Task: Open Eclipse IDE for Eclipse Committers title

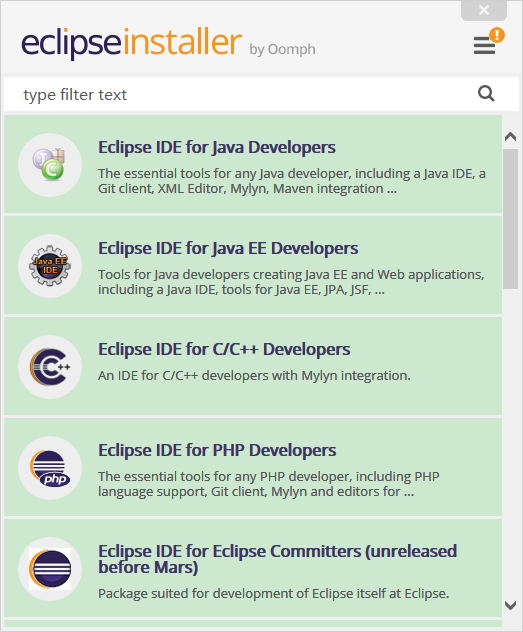Action: point(278,559)
